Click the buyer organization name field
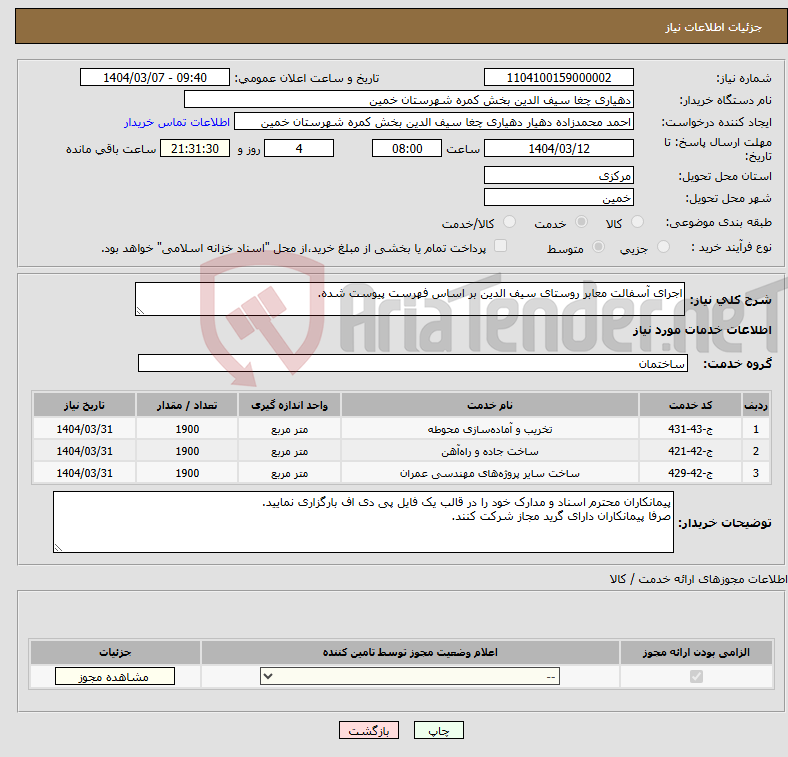788x757 pixels. click(x=409, y=100)
